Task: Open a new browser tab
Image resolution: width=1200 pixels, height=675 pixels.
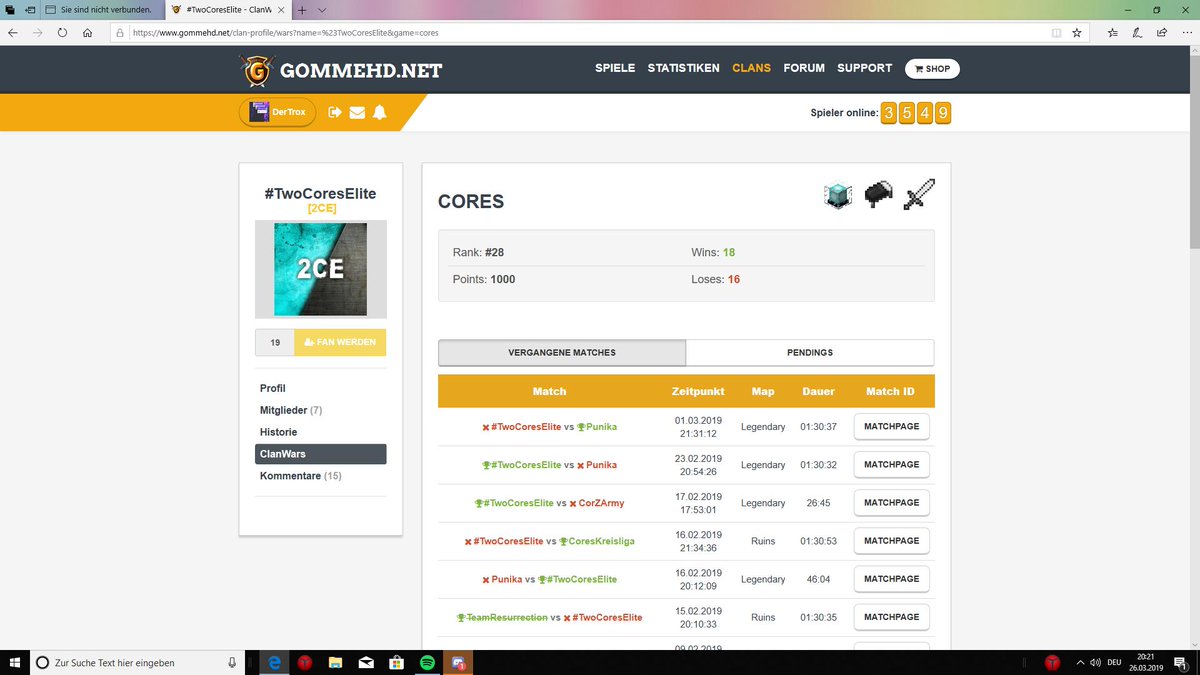Action: point(302,9)
